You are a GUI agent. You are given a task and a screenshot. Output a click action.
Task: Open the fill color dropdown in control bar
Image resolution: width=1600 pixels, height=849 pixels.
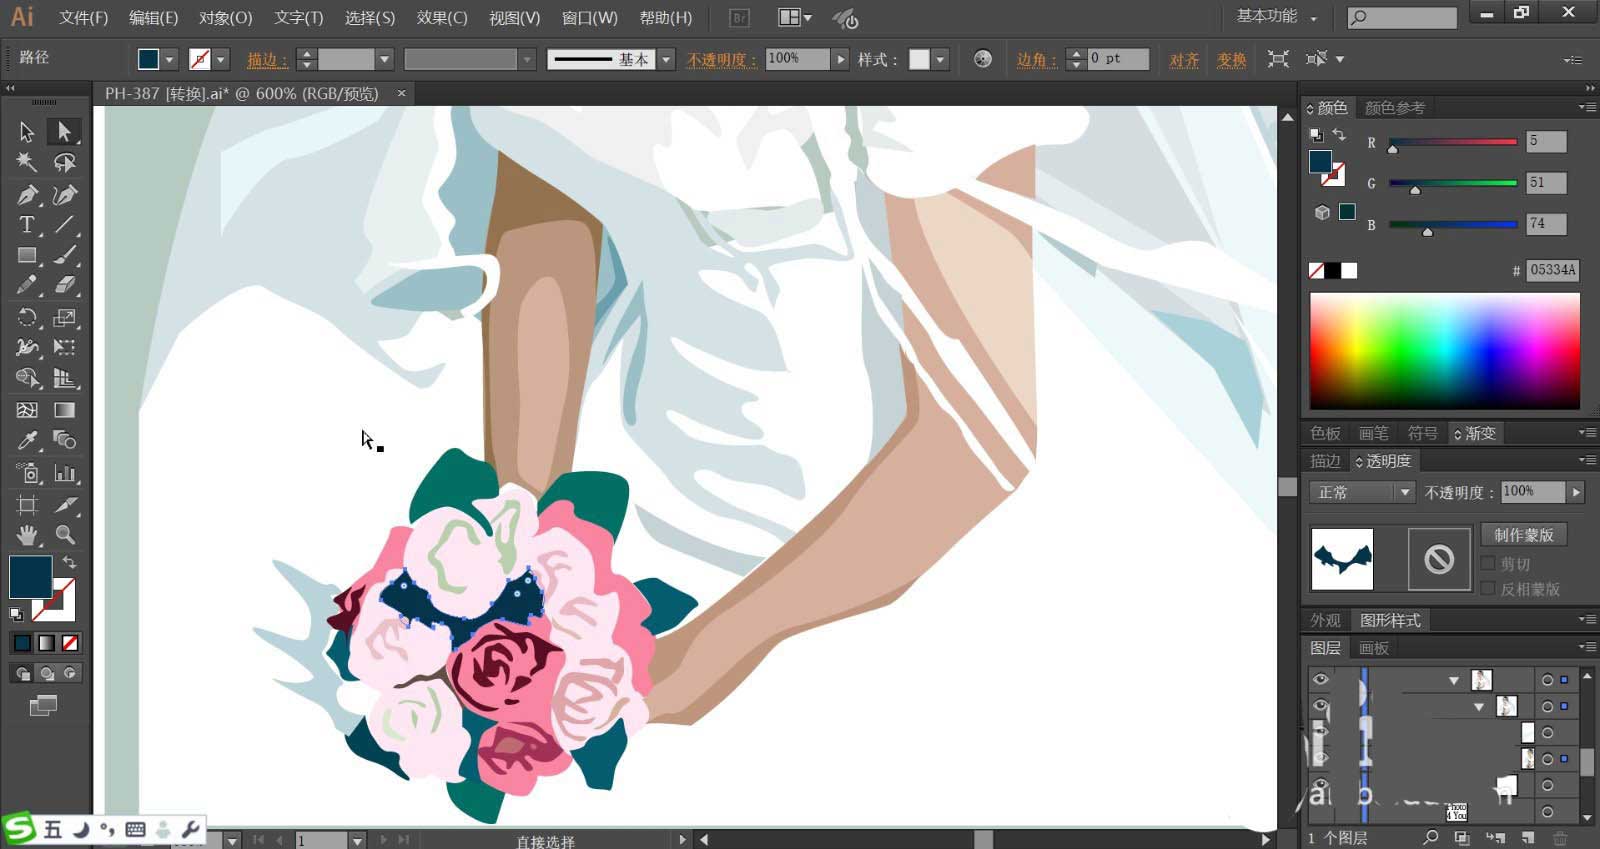click(x=169, y=59)
